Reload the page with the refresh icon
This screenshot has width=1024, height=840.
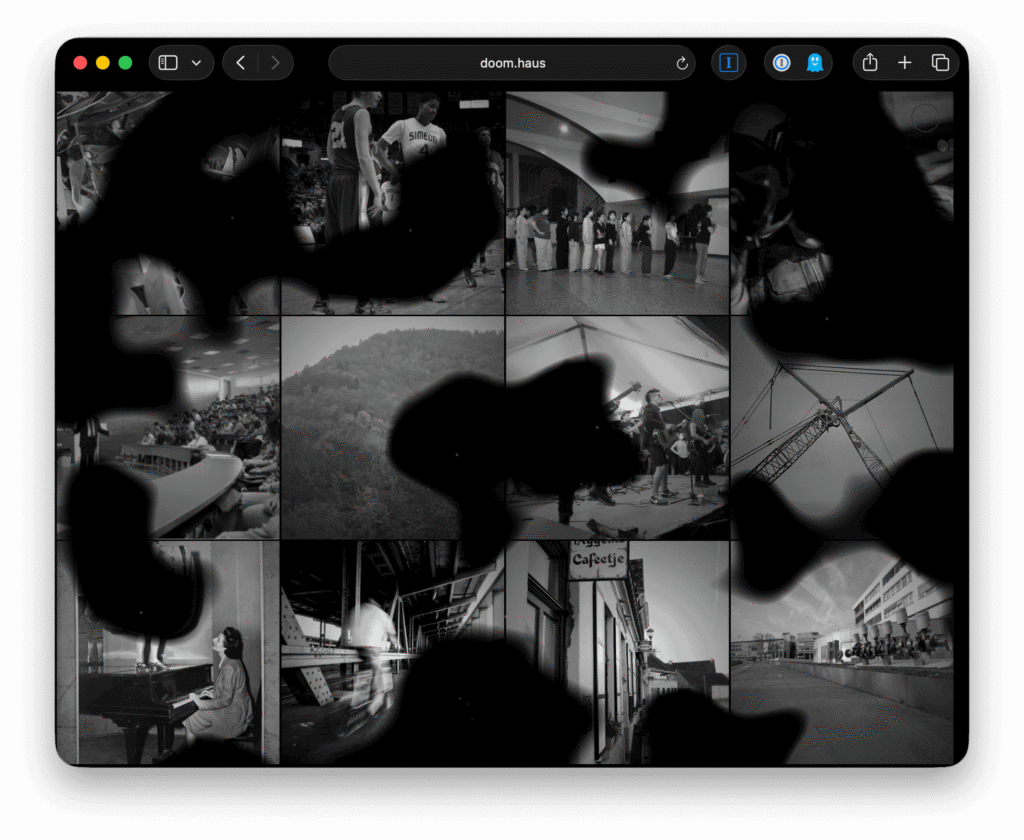(682, 63)
